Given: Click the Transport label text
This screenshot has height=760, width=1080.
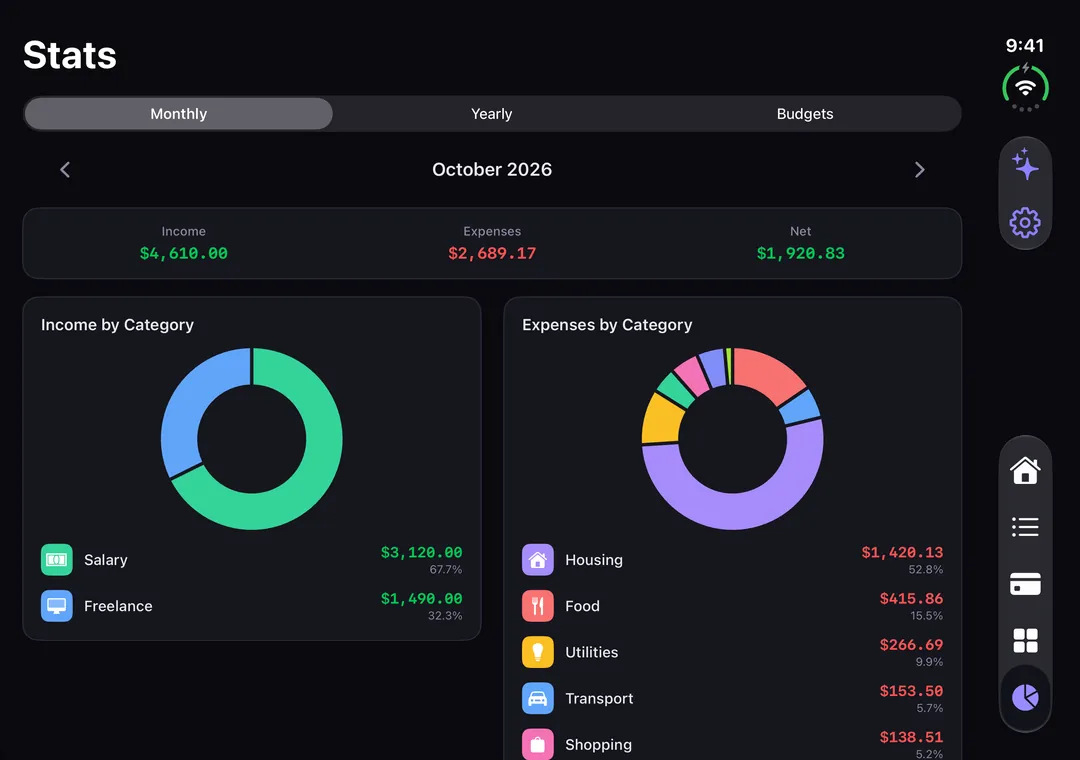Looking at the screenshot, I should click(599, 699).
